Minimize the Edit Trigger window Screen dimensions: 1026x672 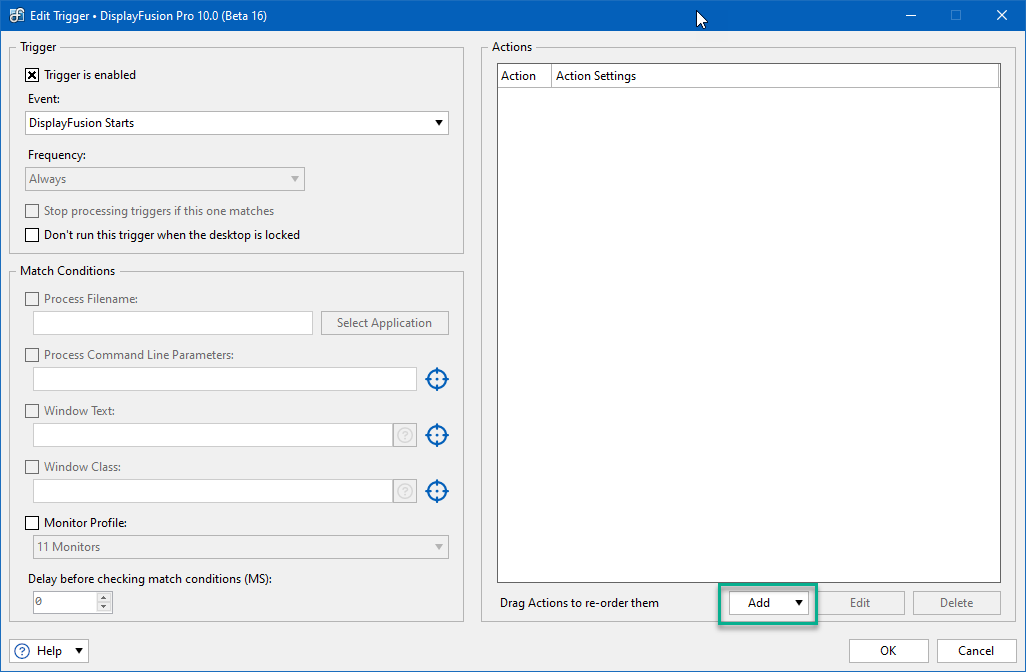pyautogui.click(x=911, y=15)
